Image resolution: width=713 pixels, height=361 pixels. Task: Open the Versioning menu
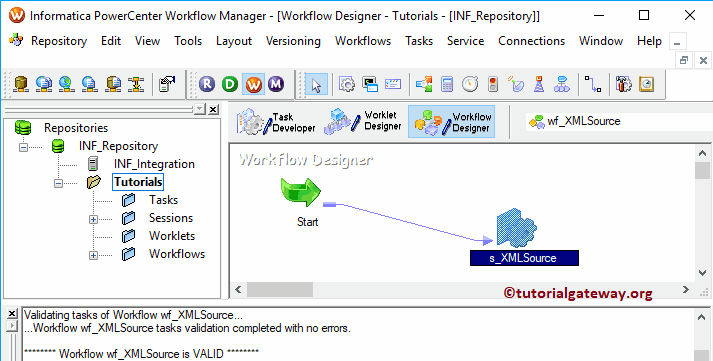pos(293,41)
